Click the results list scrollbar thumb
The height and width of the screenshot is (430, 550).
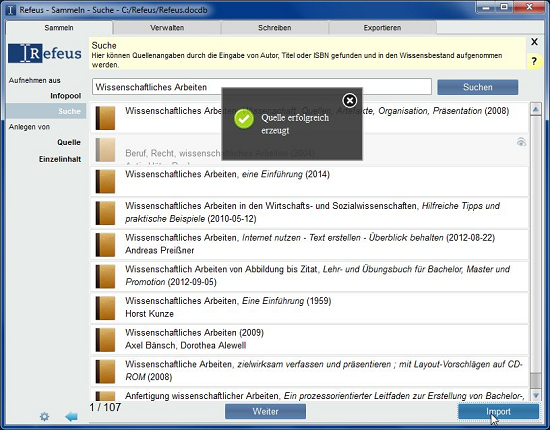[x=536, y=381]
